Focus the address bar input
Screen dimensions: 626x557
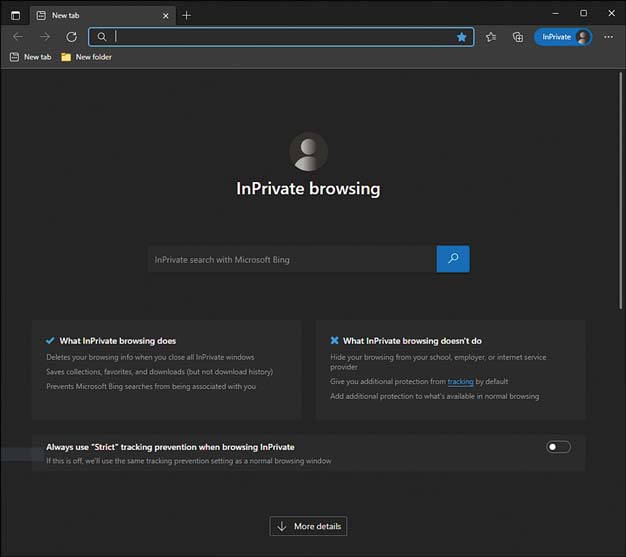281,37
